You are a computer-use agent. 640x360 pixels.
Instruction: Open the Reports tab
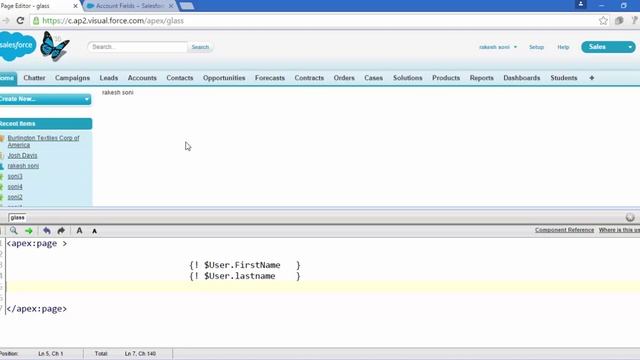tap(481, 78)
